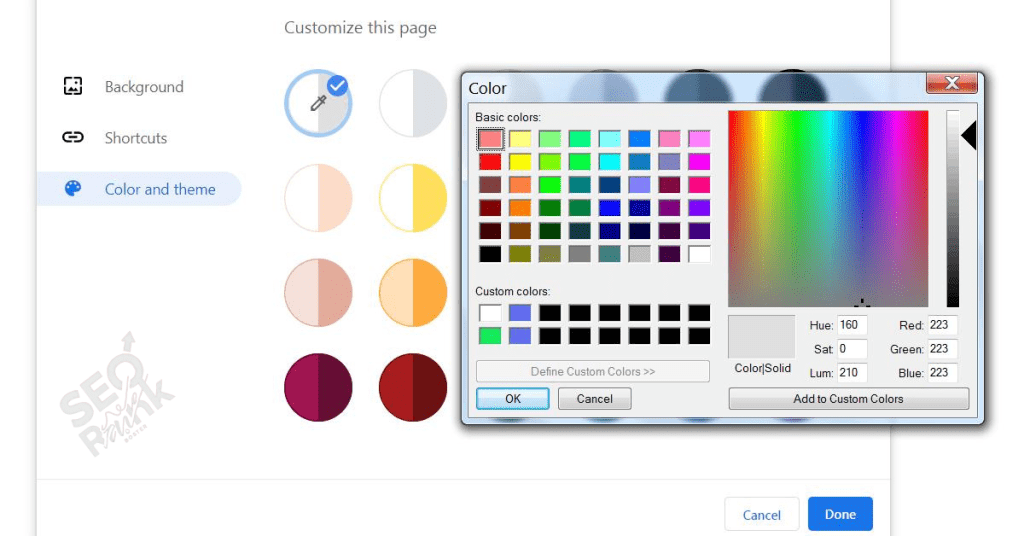Cancel the Customize this page dialog
Screen dimensions: 1024x536
pyautogui.click(x=761, y=514)
